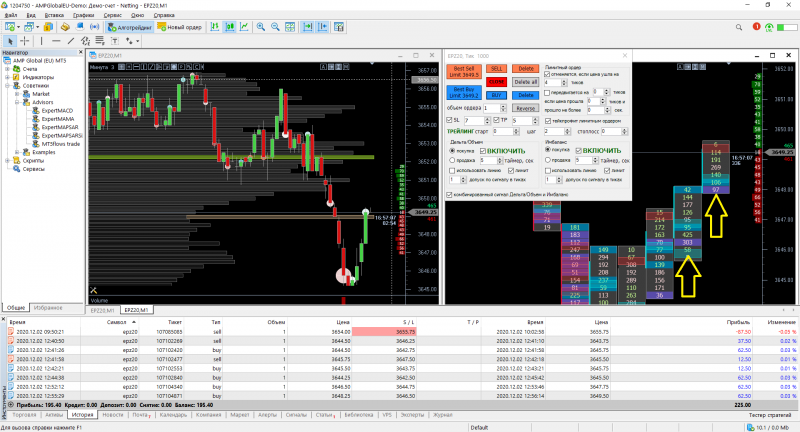Click the Delete all button
Viewport: 800px width, 432px height.
click(x=526, y=82)
